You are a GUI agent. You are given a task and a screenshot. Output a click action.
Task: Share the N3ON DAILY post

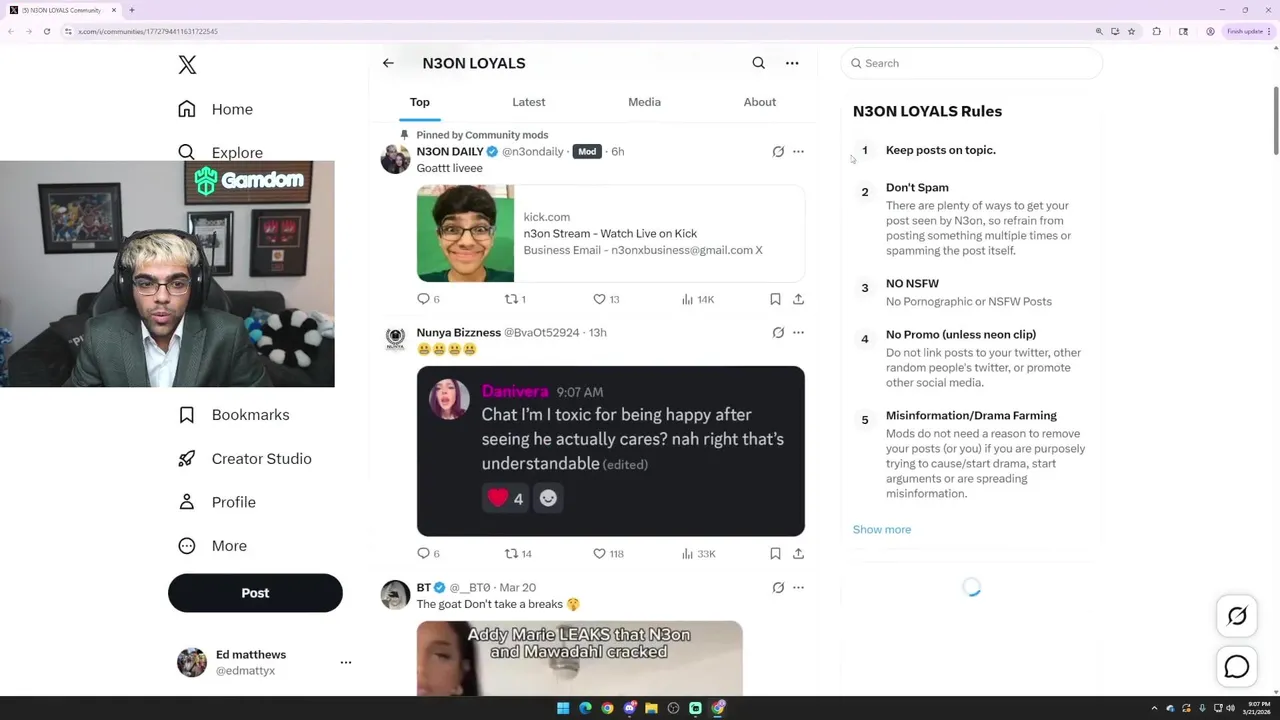(x=798, y=299)
